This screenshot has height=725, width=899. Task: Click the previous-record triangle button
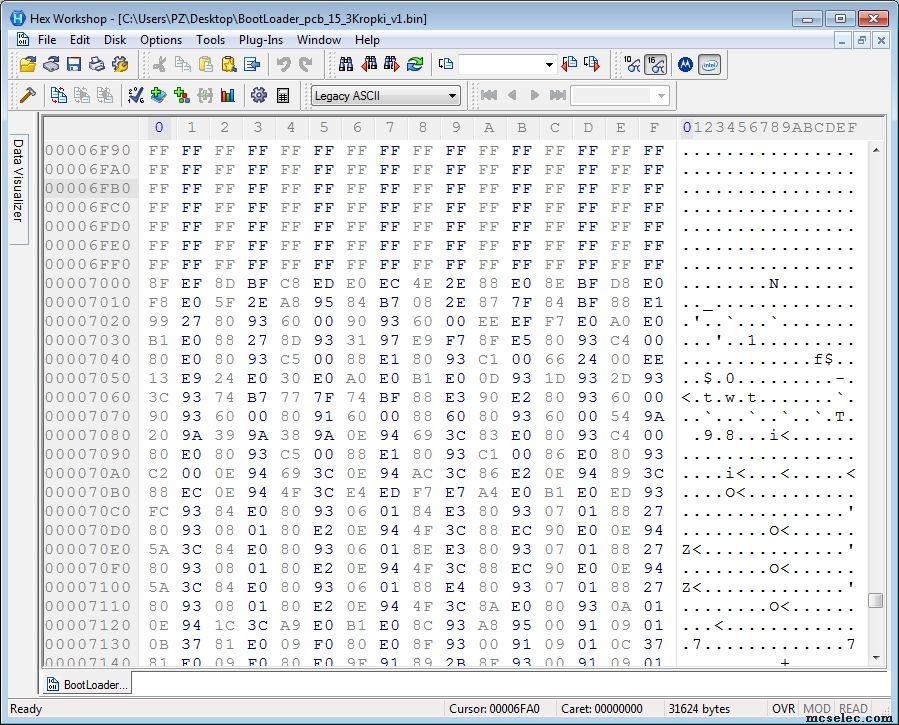coord(512,95)
